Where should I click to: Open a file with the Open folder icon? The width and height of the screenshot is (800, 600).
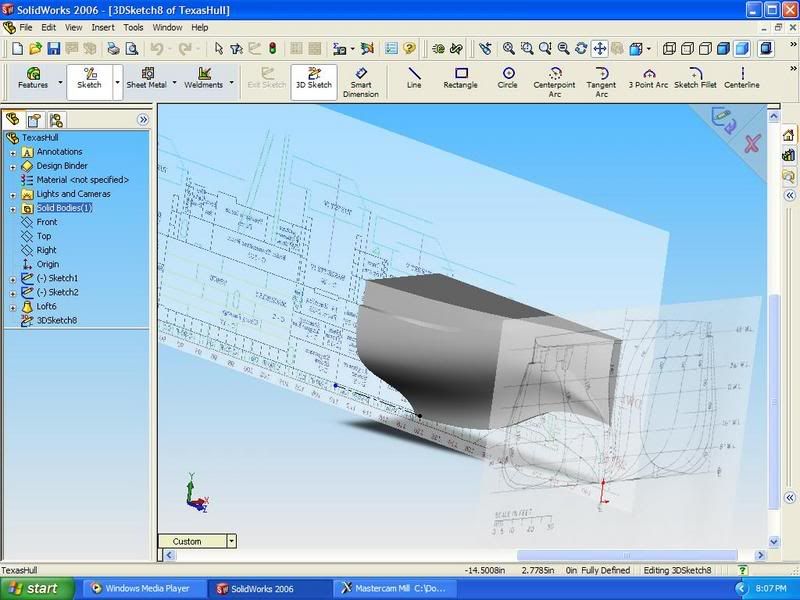point(35,49)
